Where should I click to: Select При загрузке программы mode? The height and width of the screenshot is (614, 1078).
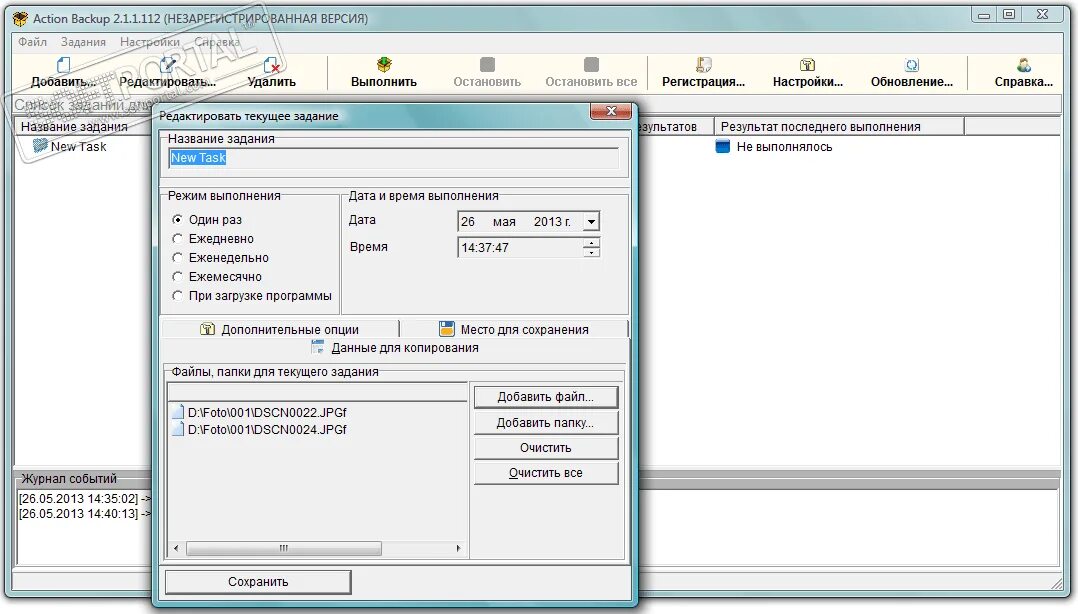177,296
